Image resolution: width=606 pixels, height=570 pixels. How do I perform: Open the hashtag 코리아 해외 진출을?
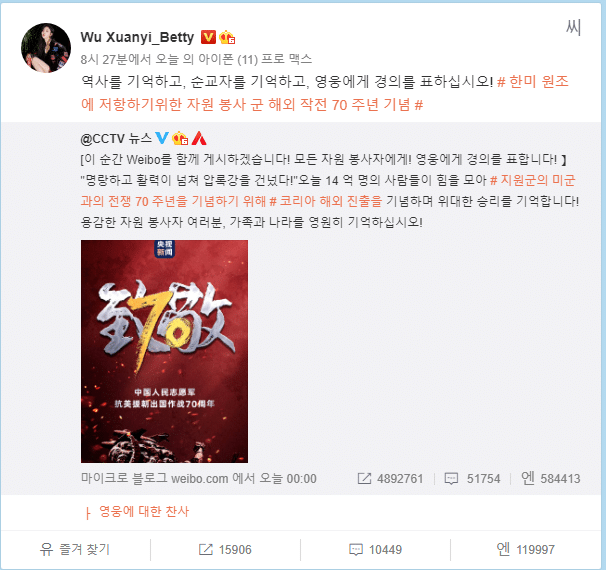click(x=325, y=201)
